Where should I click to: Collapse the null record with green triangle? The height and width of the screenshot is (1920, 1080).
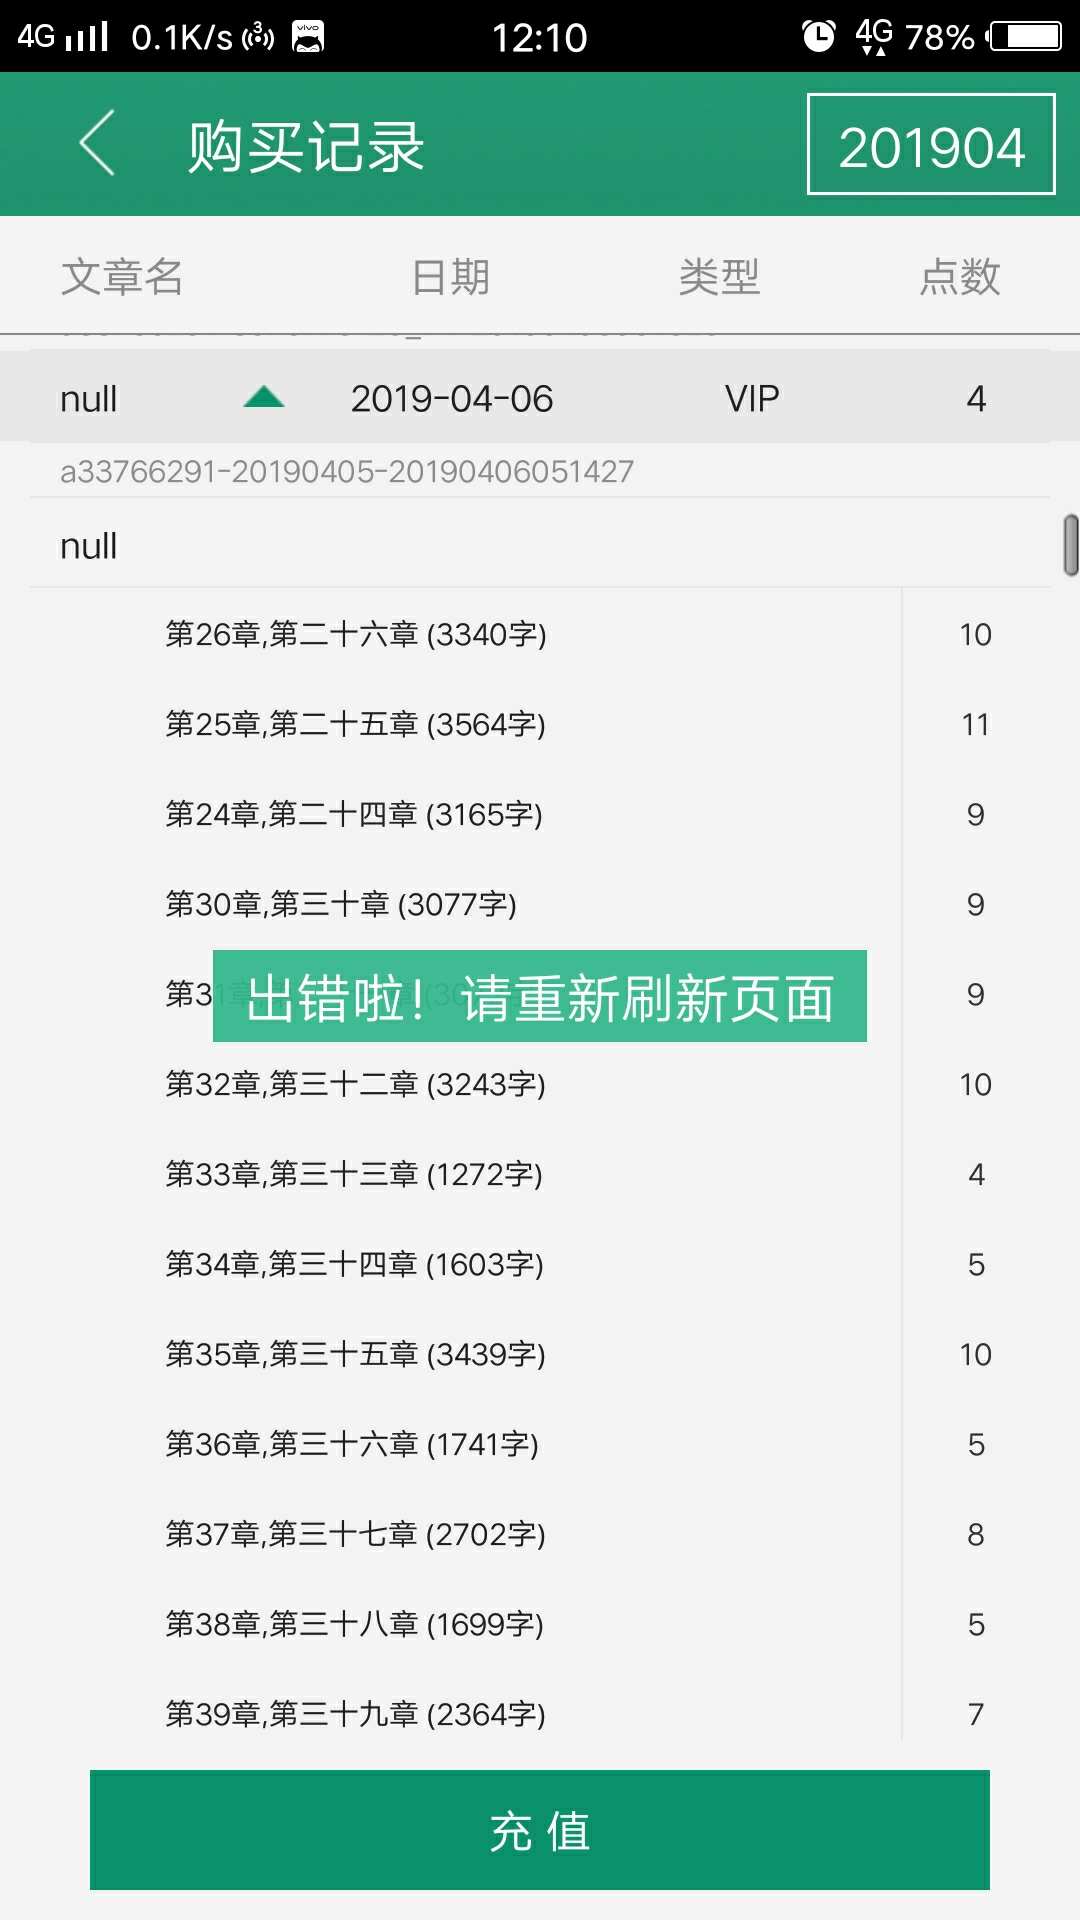[264, 398]
